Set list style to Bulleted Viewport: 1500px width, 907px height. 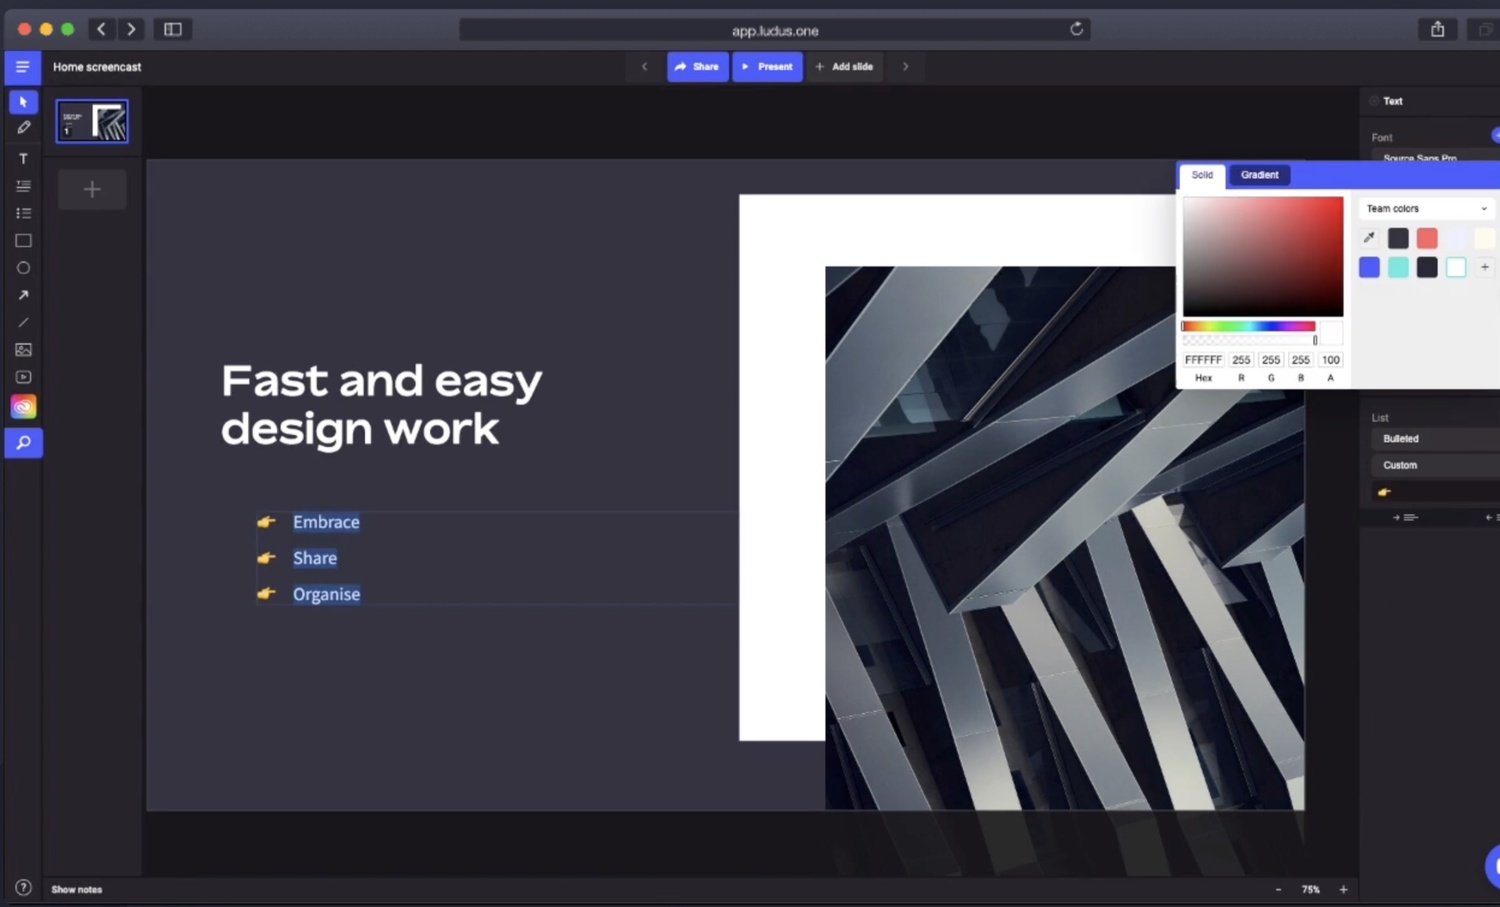1400,438
